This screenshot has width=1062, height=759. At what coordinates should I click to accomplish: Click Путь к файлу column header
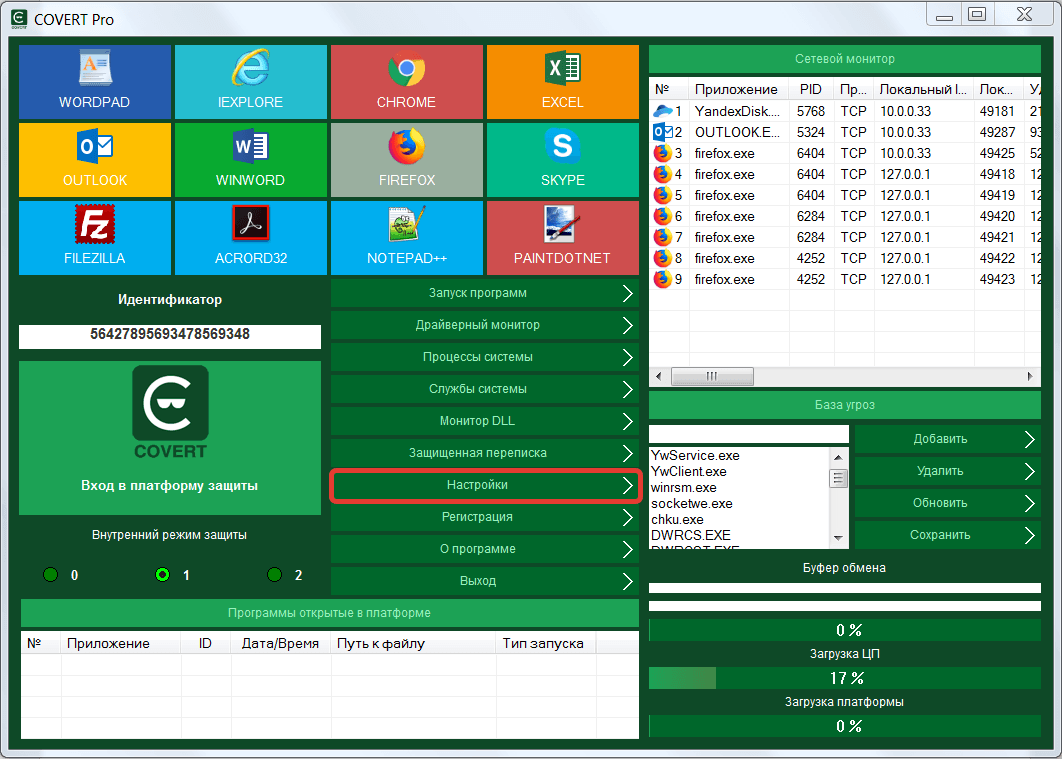[413, 643]
